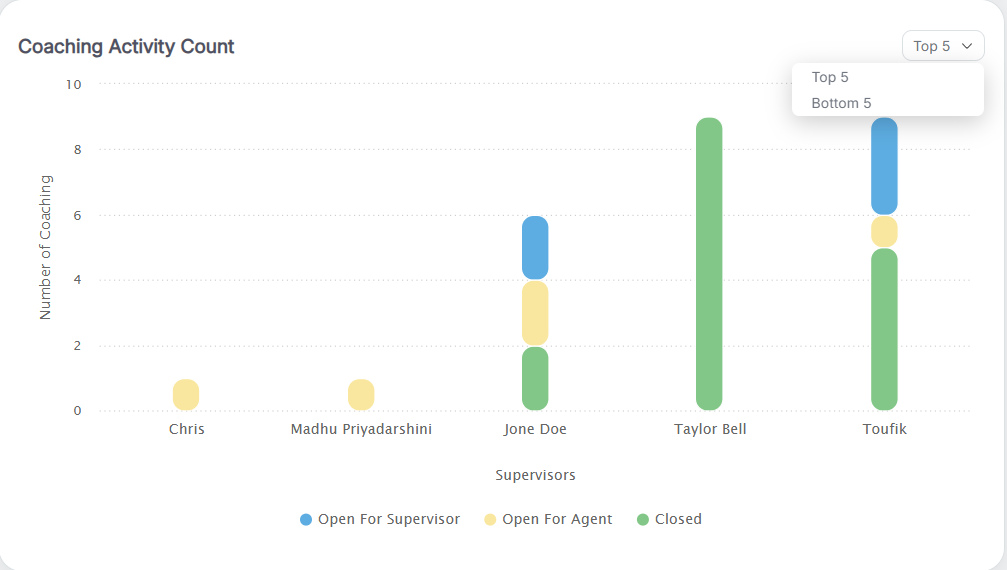Image resolution: width=1007 pixels, height=570 pixels.
Task: Click the dropdown chevron arrow
Action: [x=966, y=46]
